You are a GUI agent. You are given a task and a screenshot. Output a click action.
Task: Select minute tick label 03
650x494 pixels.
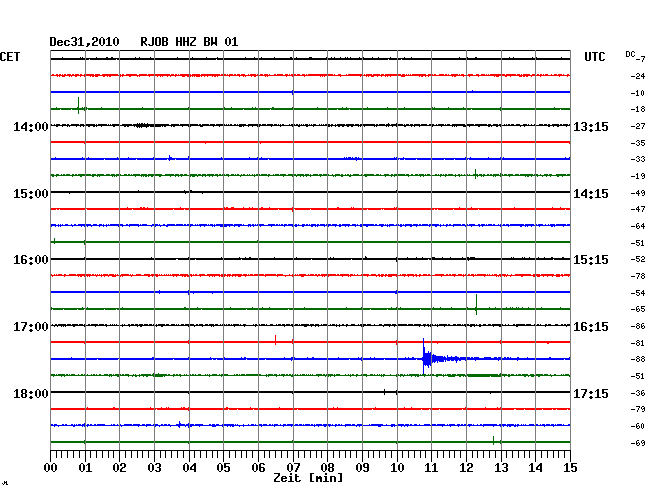point(154,467)
